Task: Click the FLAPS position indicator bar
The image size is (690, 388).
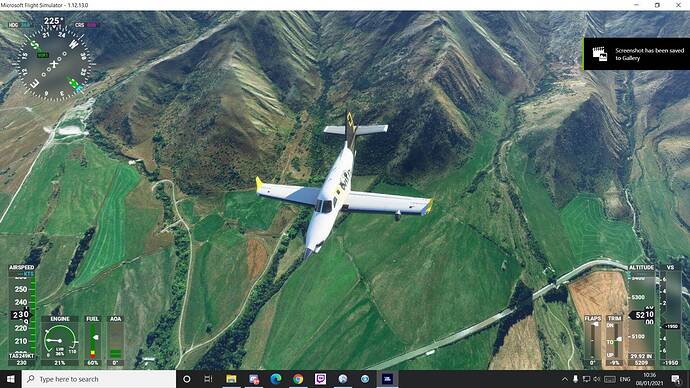Action: coord(593,340)
